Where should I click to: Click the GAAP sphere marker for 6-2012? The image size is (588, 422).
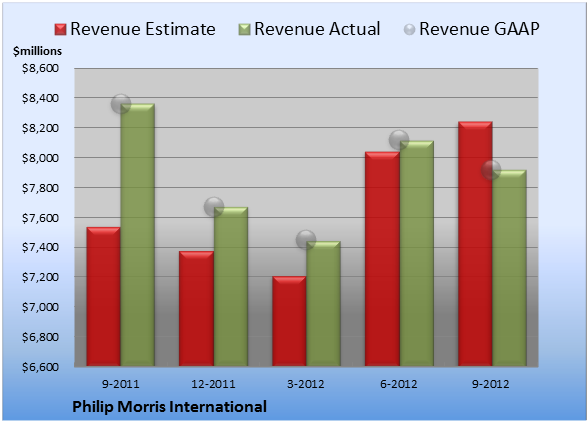[x=399, y=140]
